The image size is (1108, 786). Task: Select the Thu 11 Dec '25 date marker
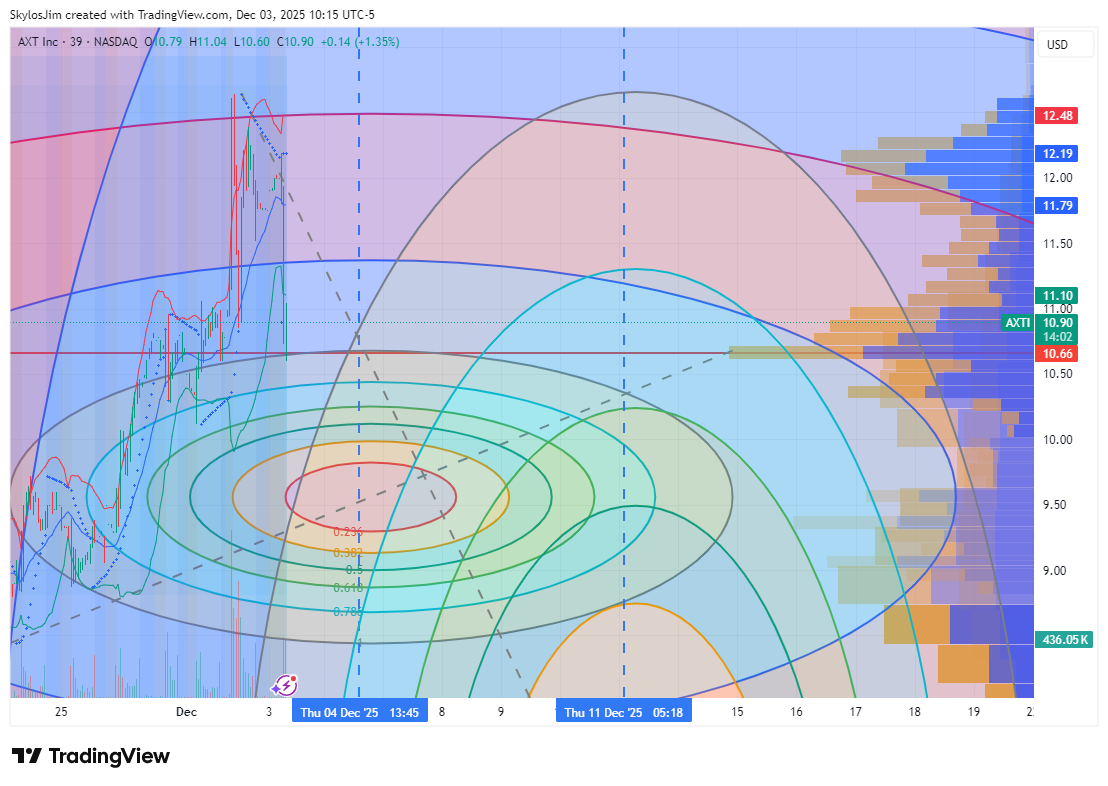(624, 712)
